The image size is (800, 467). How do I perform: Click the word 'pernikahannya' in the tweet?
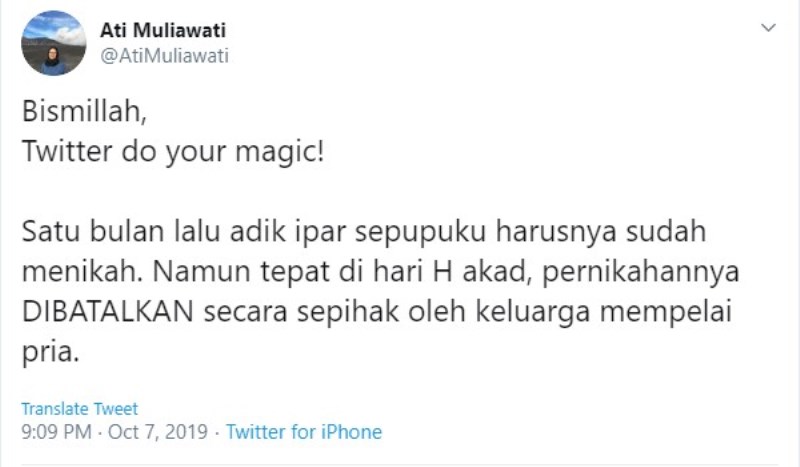pyautogui.click(x=640, y=273)
